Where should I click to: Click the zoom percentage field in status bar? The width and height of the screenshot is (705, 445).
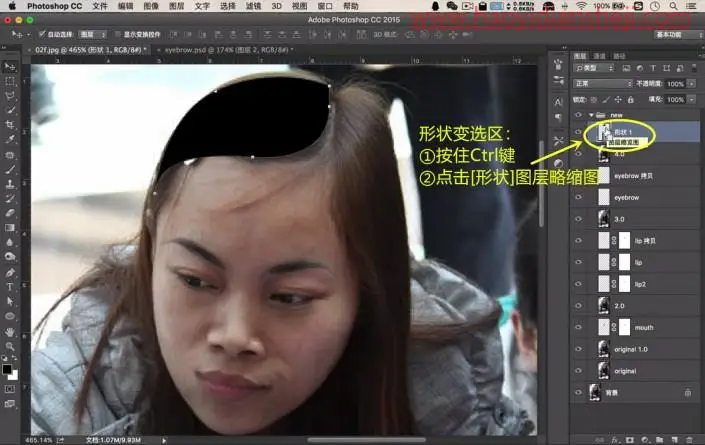coord(38,440)
